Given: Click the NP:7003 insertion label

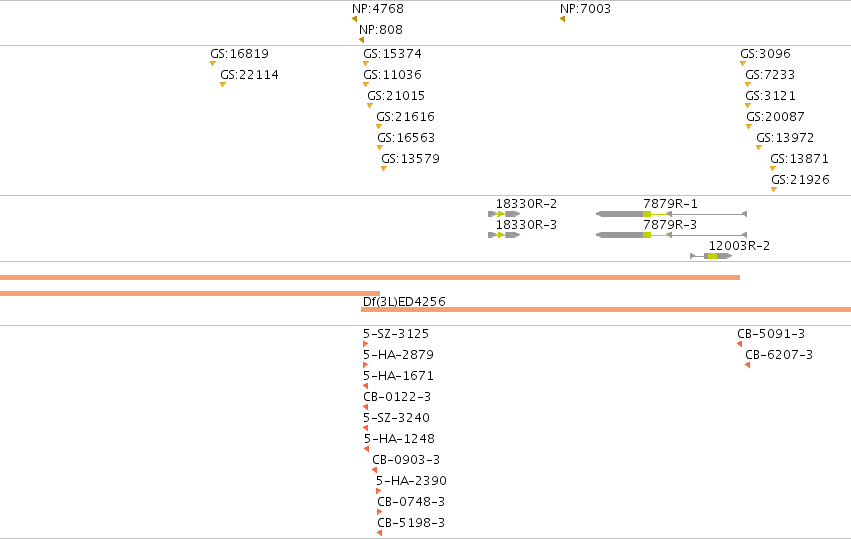Looking at the screenshot, I should (x=585, y=9).
